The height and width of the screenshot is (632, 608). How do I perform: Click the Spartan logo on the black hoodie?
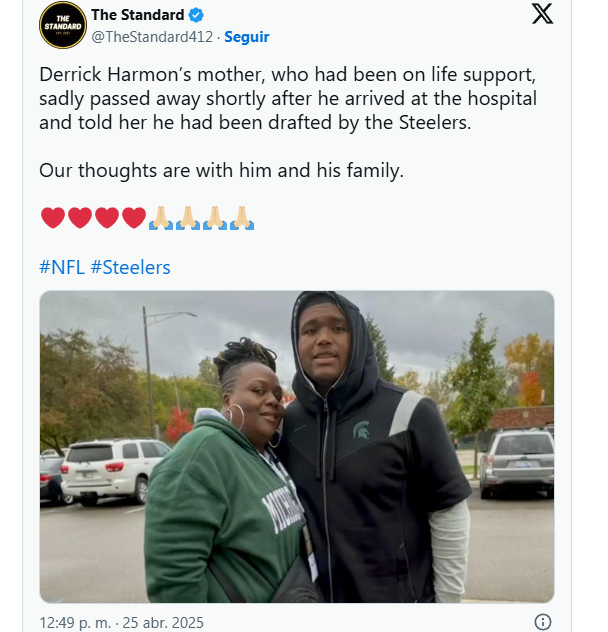[x=359, y=430]
